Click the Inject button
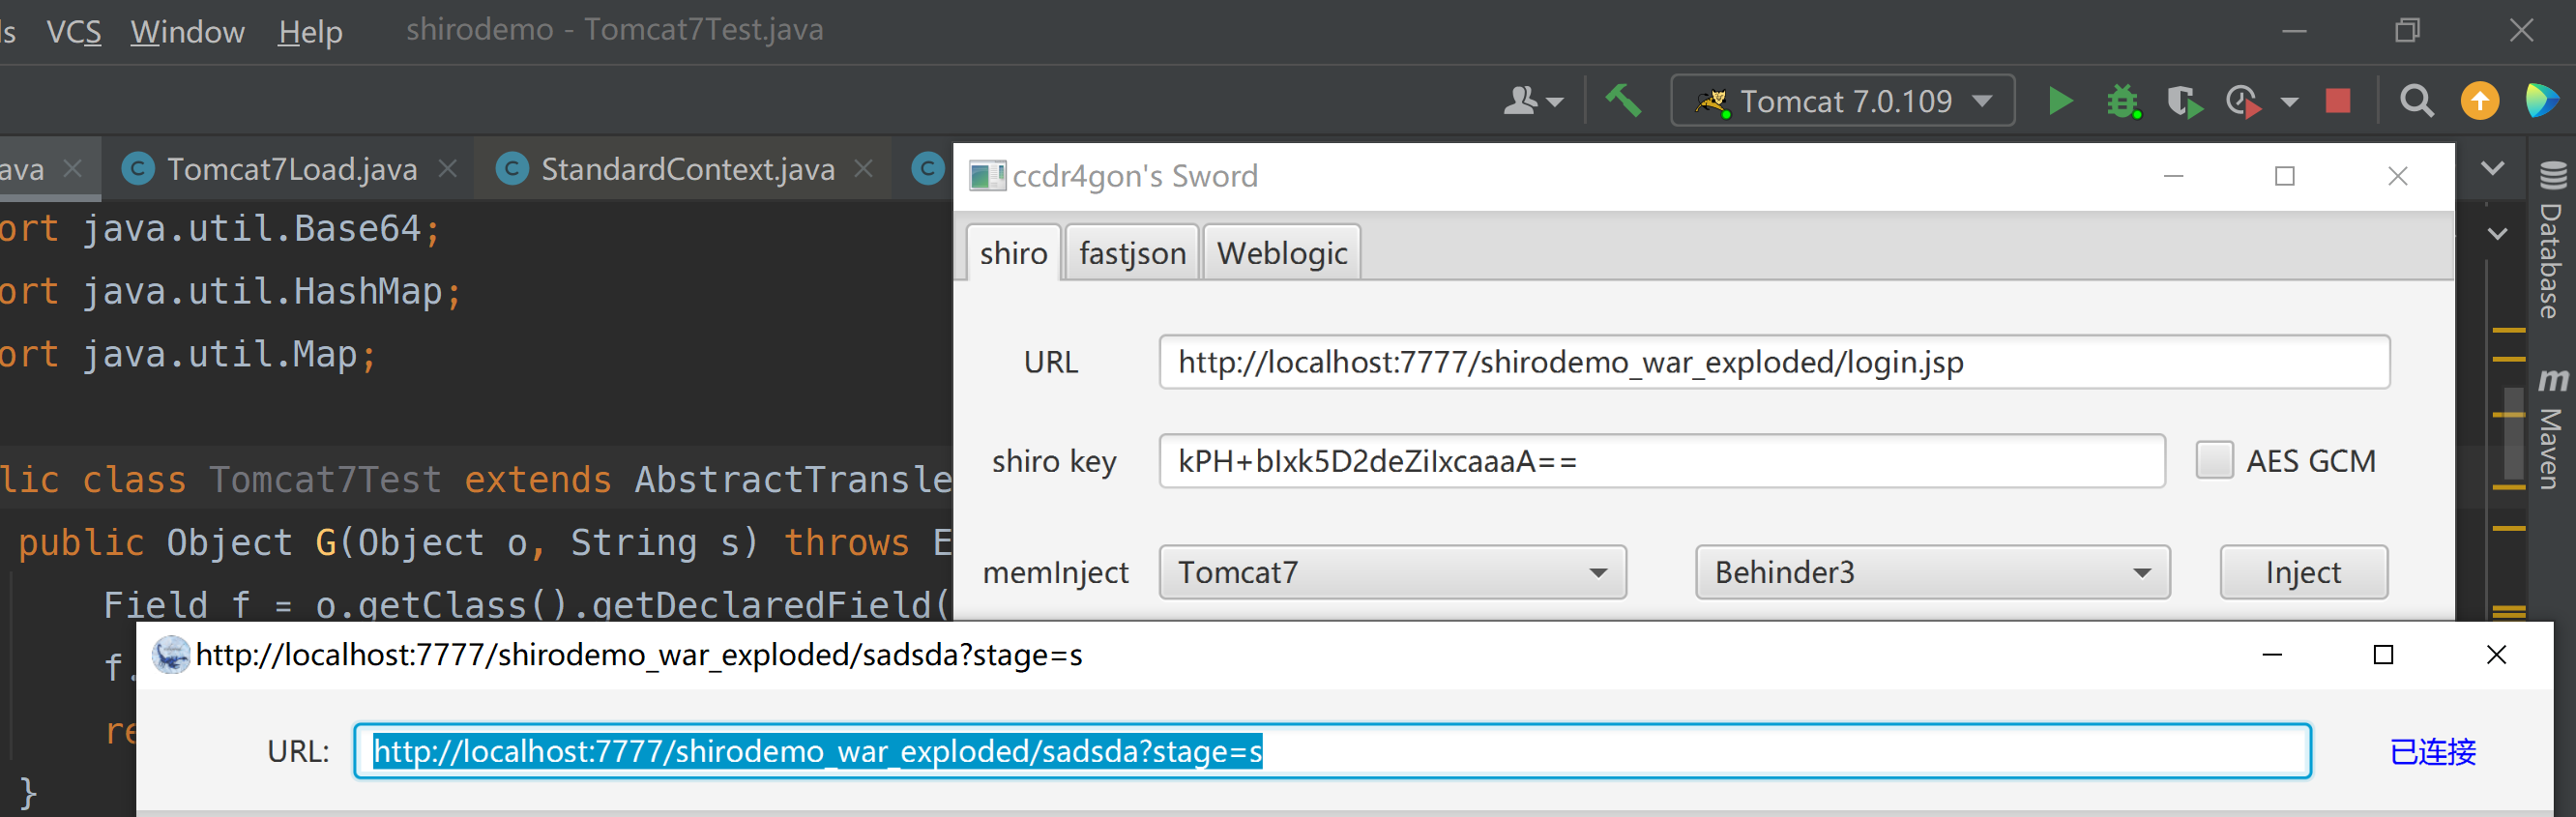The width and height of the screenshot is (2576, 817). 2303,572
